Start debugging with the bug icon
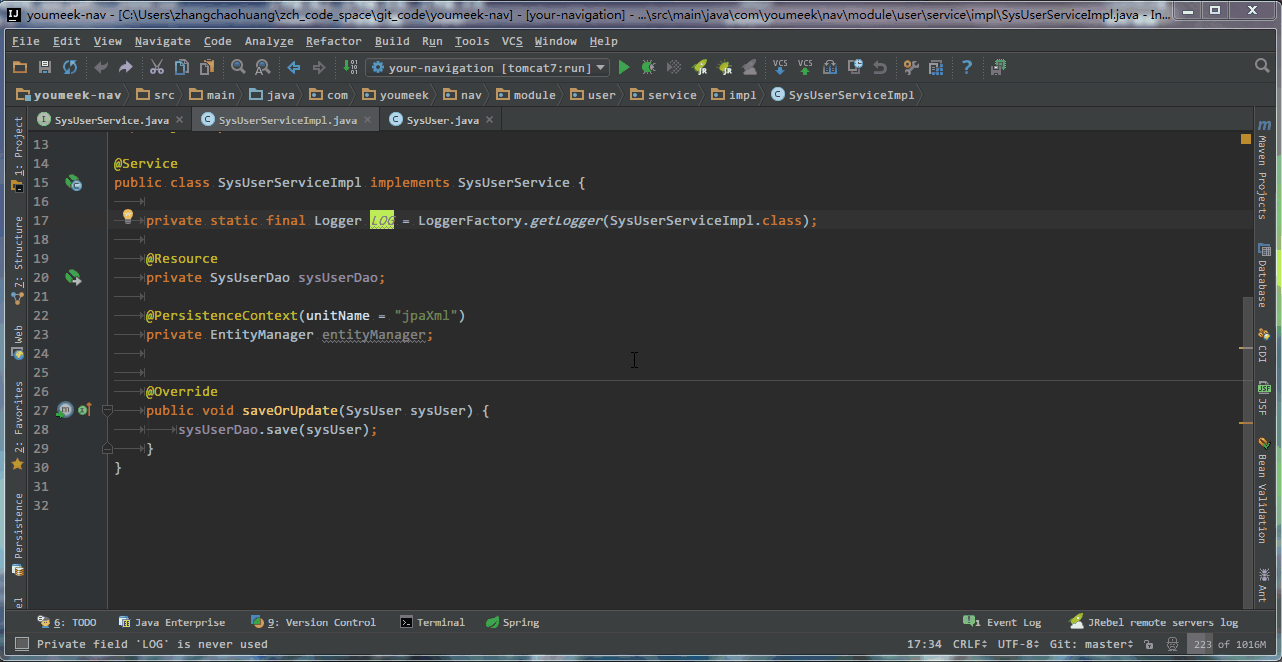Viewport: 1282px width, 662px height. [x=648, y=67]
